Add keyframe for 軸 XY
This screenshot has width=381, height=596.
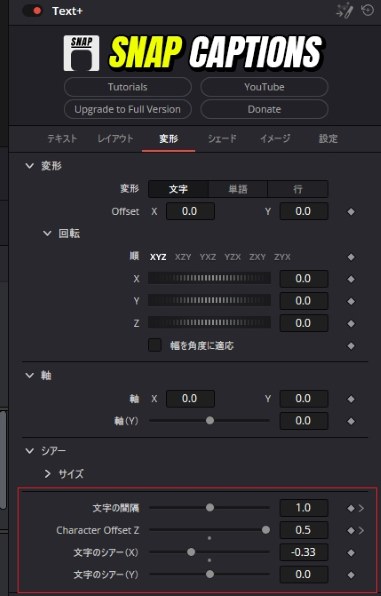[351, 399]
